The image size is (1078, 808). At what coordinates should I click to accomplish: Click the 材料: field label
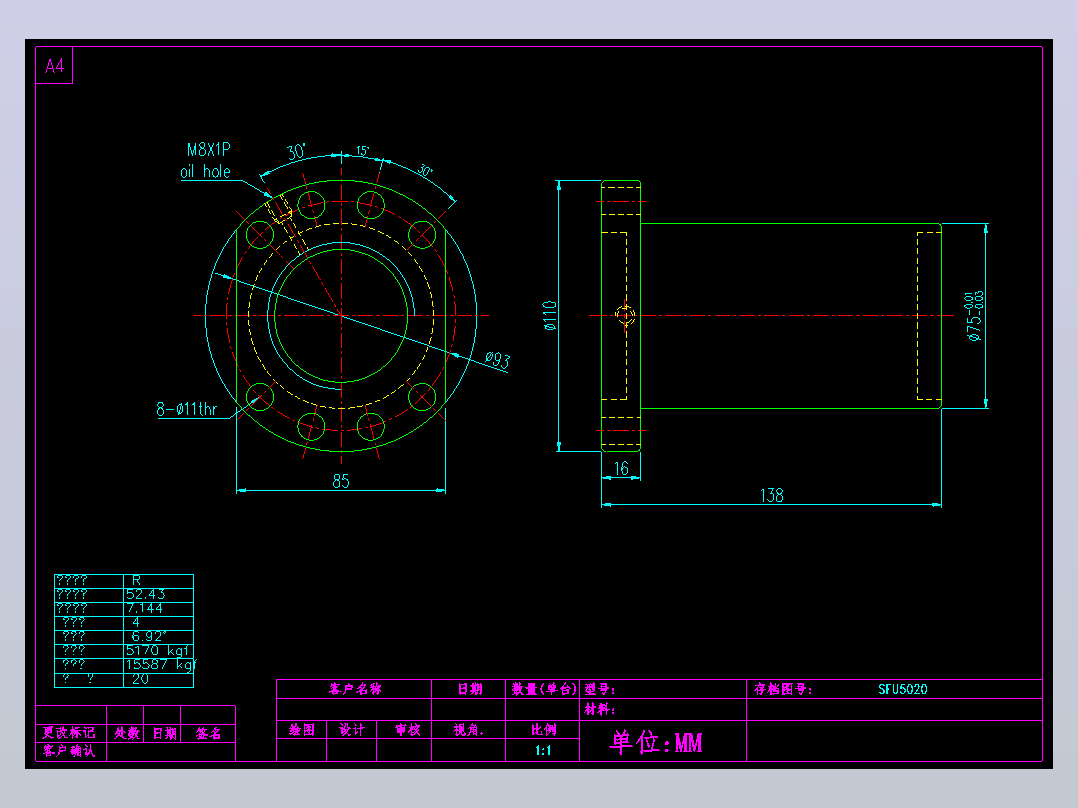(x=600, y=709)
